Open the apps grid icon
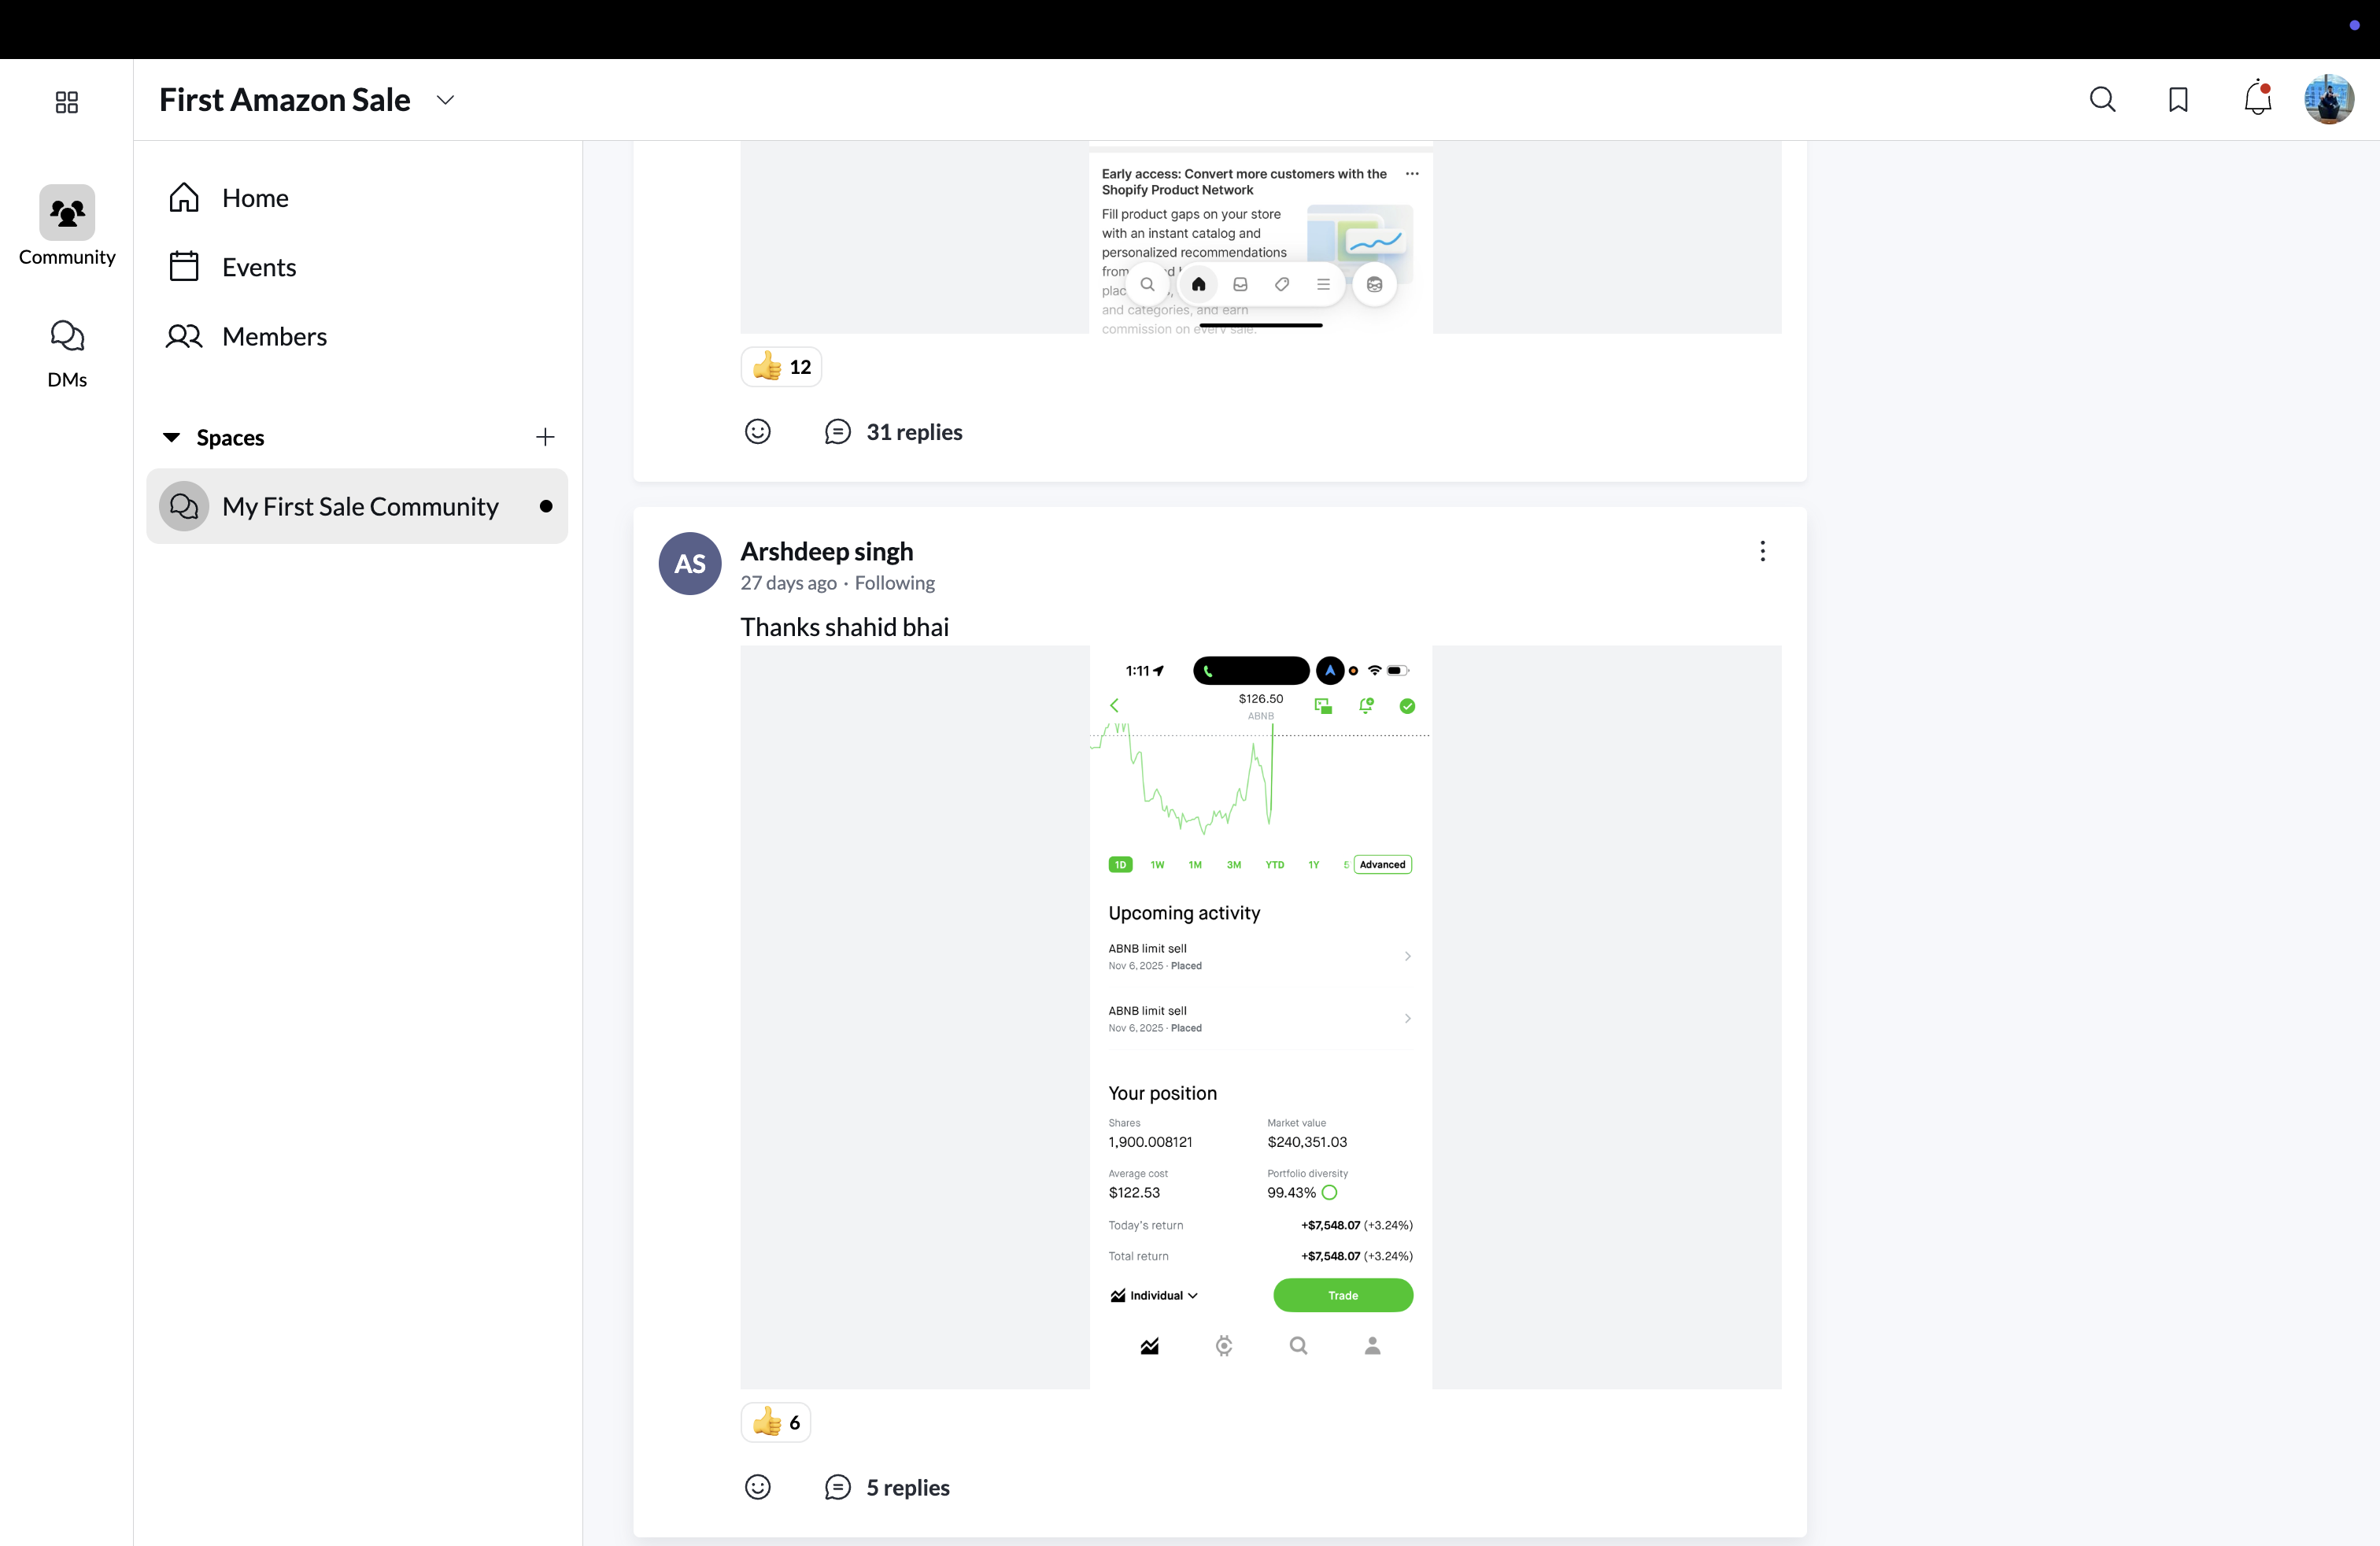 pos(66,102)
